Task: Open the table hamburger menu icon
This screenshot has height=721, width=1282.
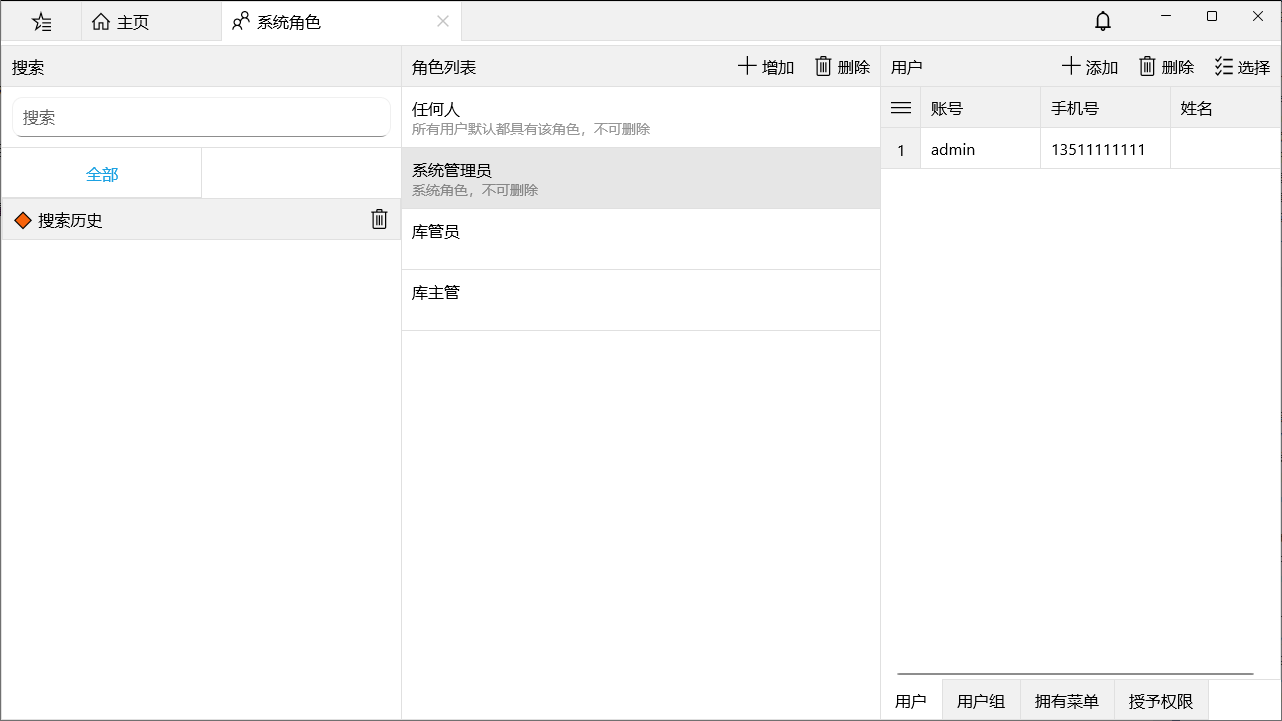Action: click(901, 108)
